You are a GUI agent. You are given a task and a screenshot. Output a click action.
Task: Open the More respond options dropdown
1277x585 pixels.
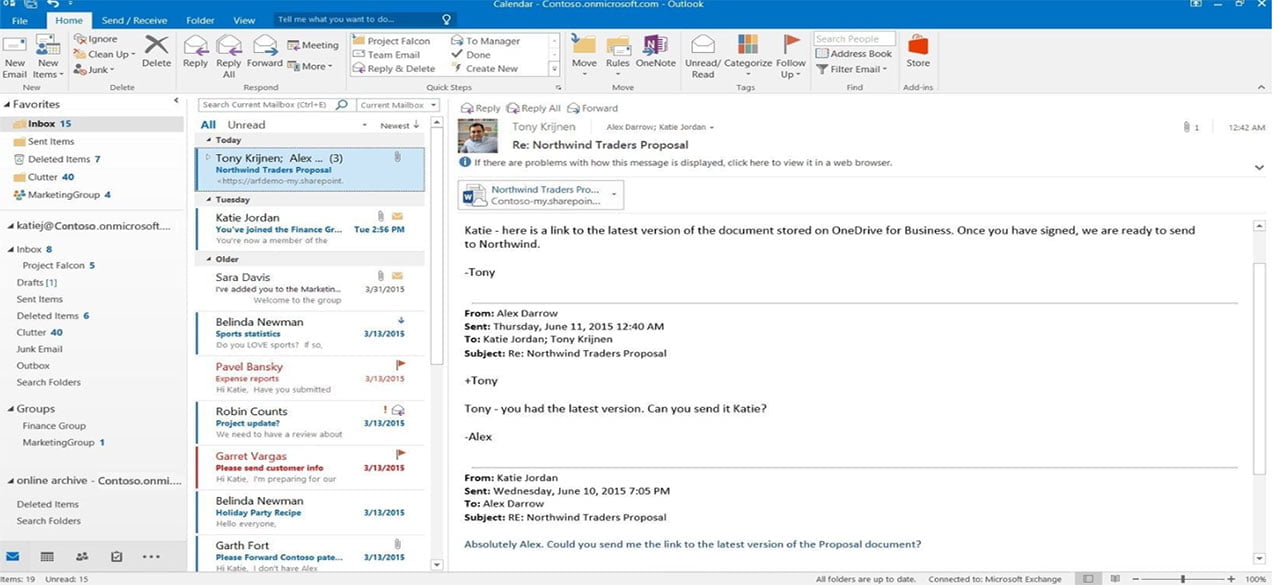[311, 66]
